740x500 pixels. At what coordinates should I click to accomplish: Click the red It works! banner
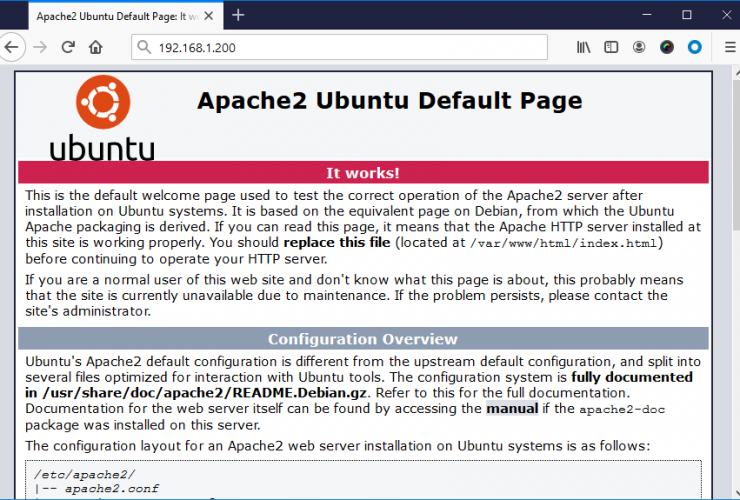click(363, 172)
